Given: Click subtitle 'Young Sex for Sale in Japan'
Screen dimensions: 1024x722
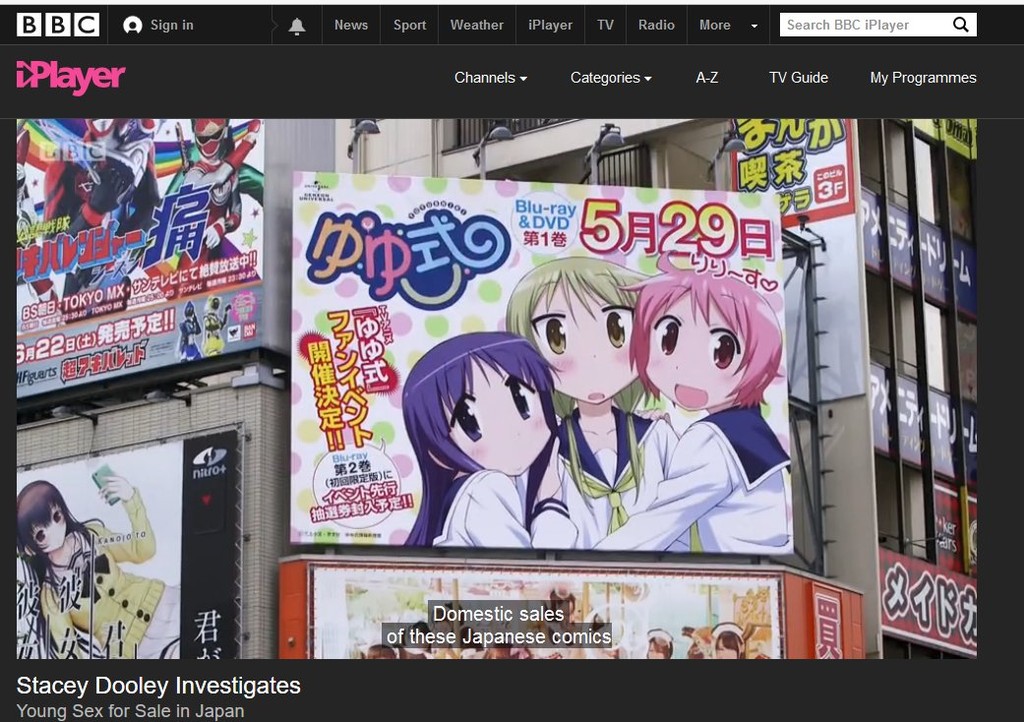Looking at the screenshot, I should pyautogui.click(x=131, y=711).
